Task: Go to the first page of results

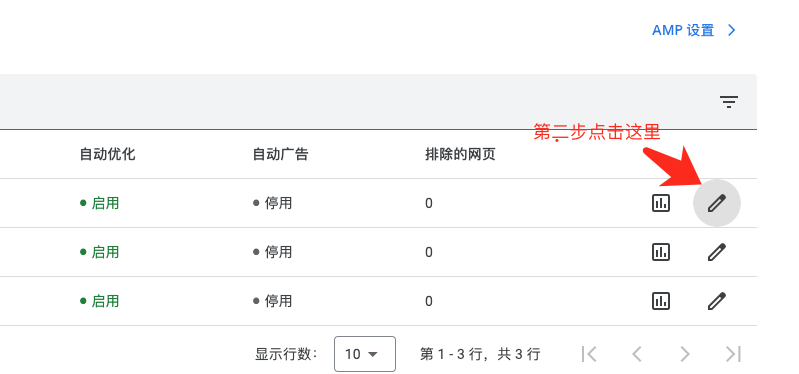Action: 589,354
